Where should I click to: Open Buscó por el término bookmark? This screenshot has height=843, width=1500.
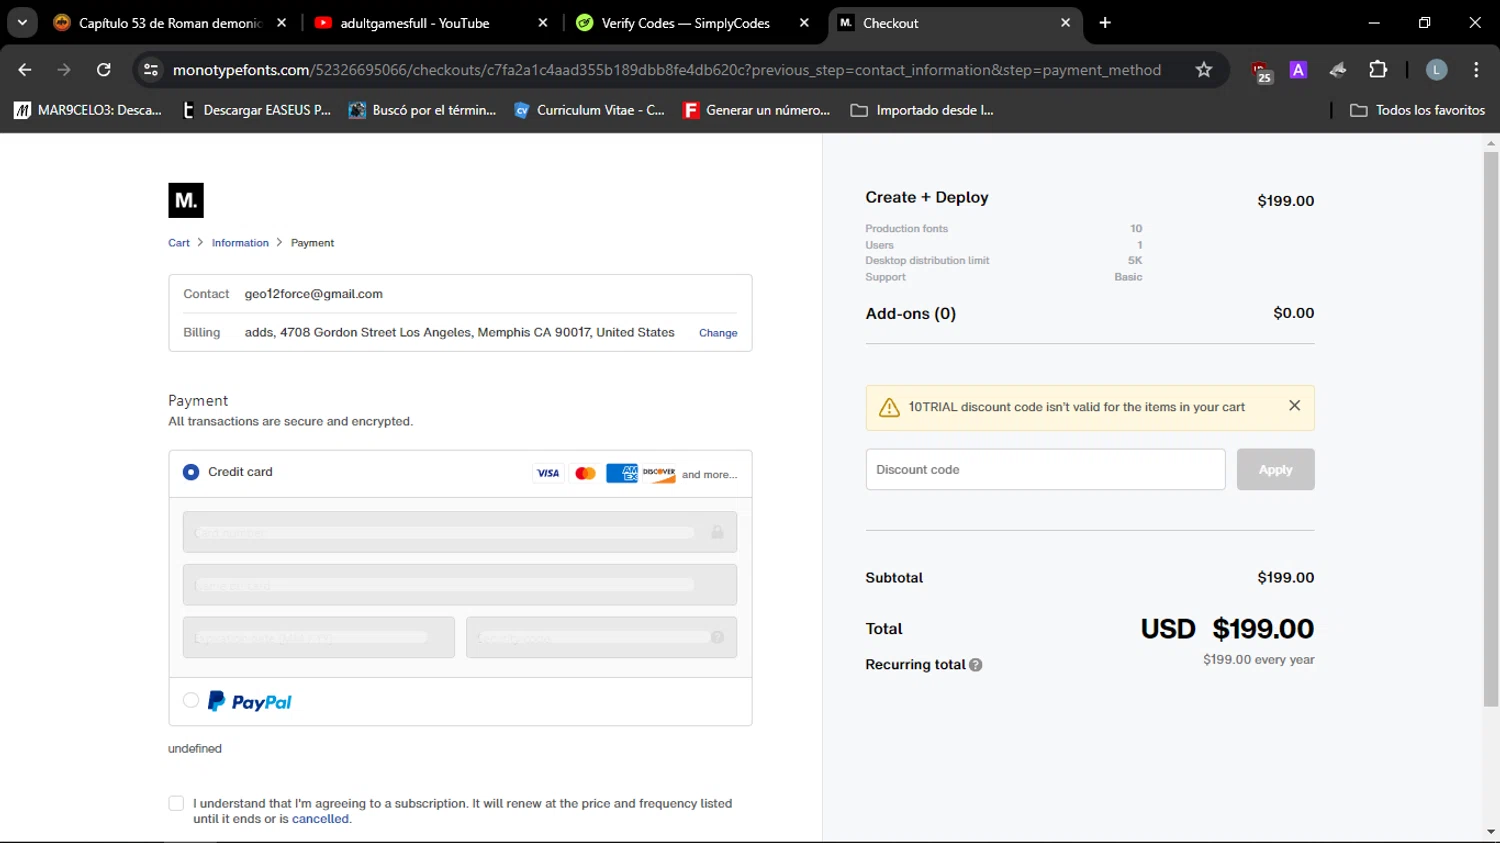[422, 110]
